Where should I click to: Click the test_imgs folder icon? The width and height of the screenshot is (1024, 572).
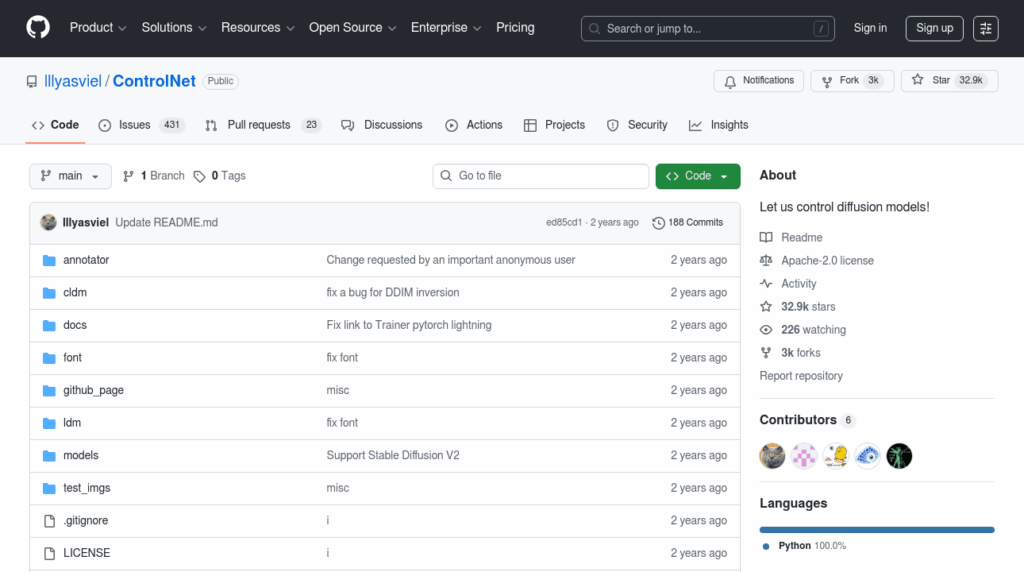(49, 489)
